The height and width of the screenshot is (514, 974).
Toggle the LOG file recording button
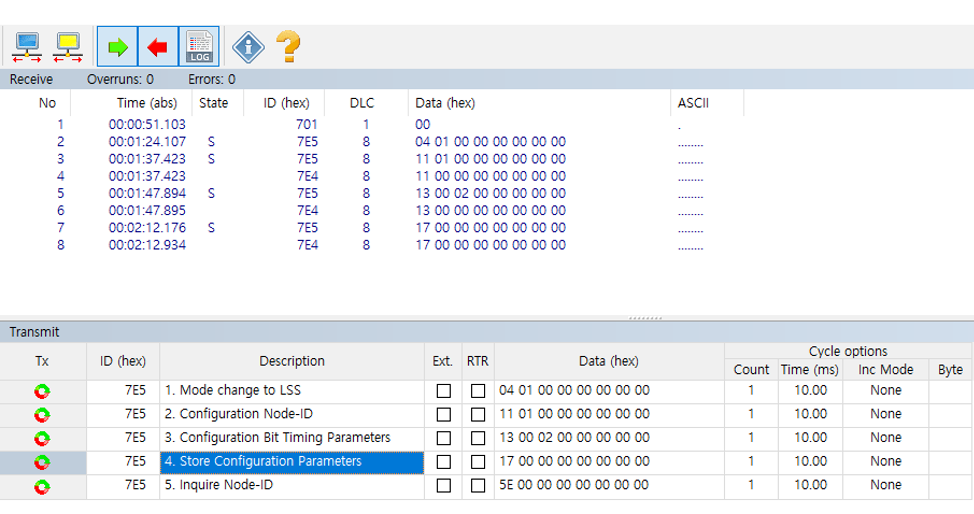point(199,47)
